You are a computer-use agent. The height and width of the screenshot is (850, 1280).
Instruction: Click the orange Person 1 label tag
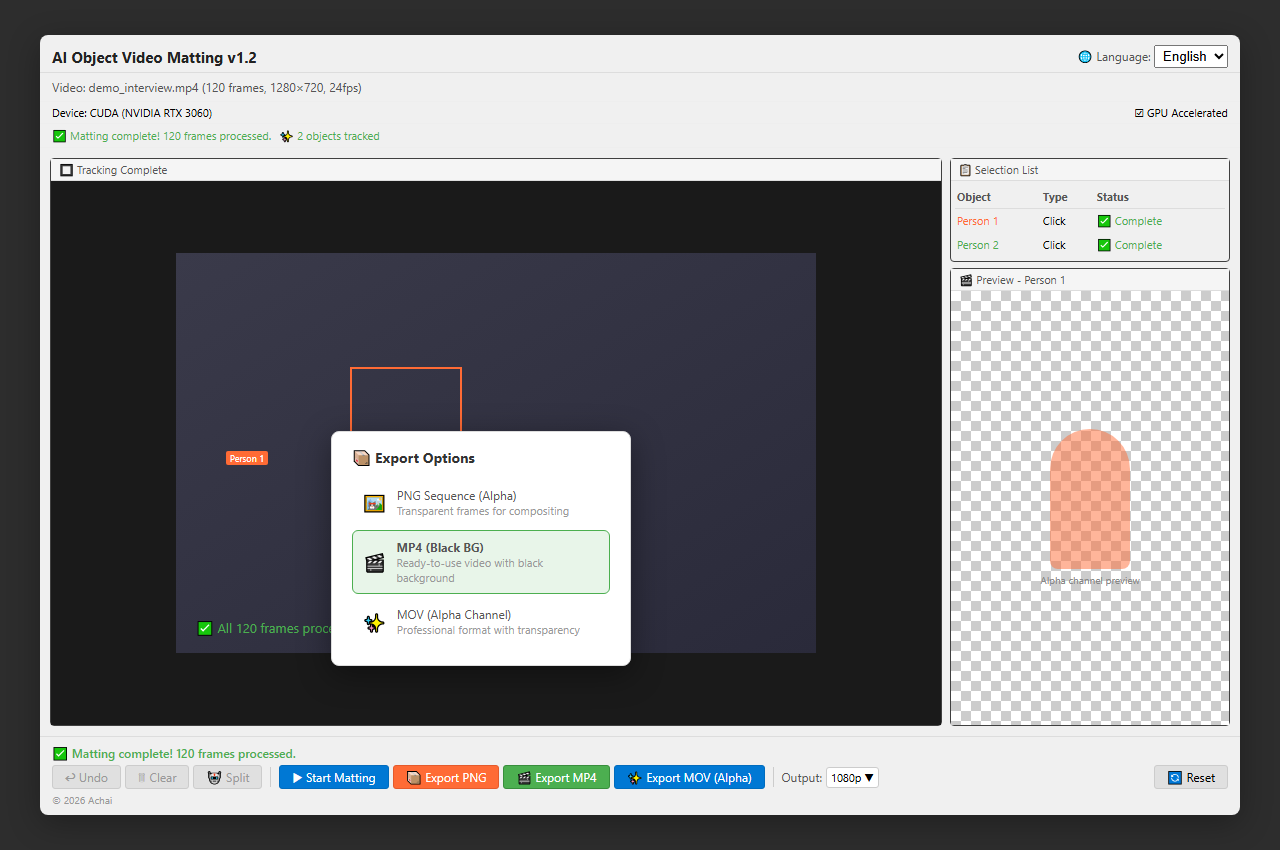(x=247, y=458)
